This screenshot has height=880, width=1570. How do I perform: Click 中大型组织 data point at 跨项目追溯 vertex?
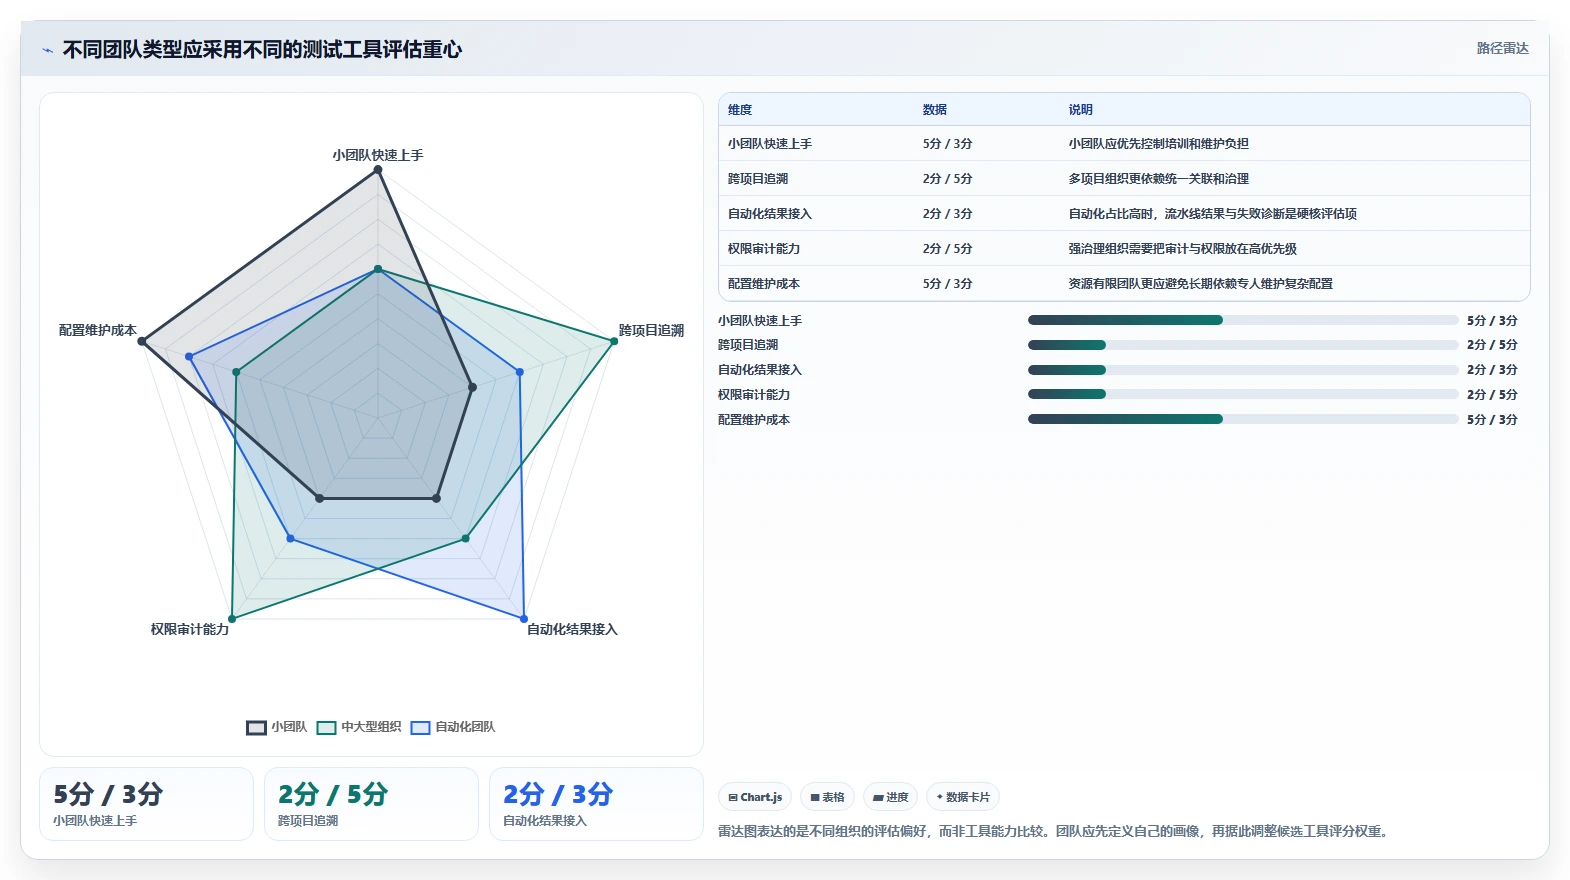click(x=614, y=341)
